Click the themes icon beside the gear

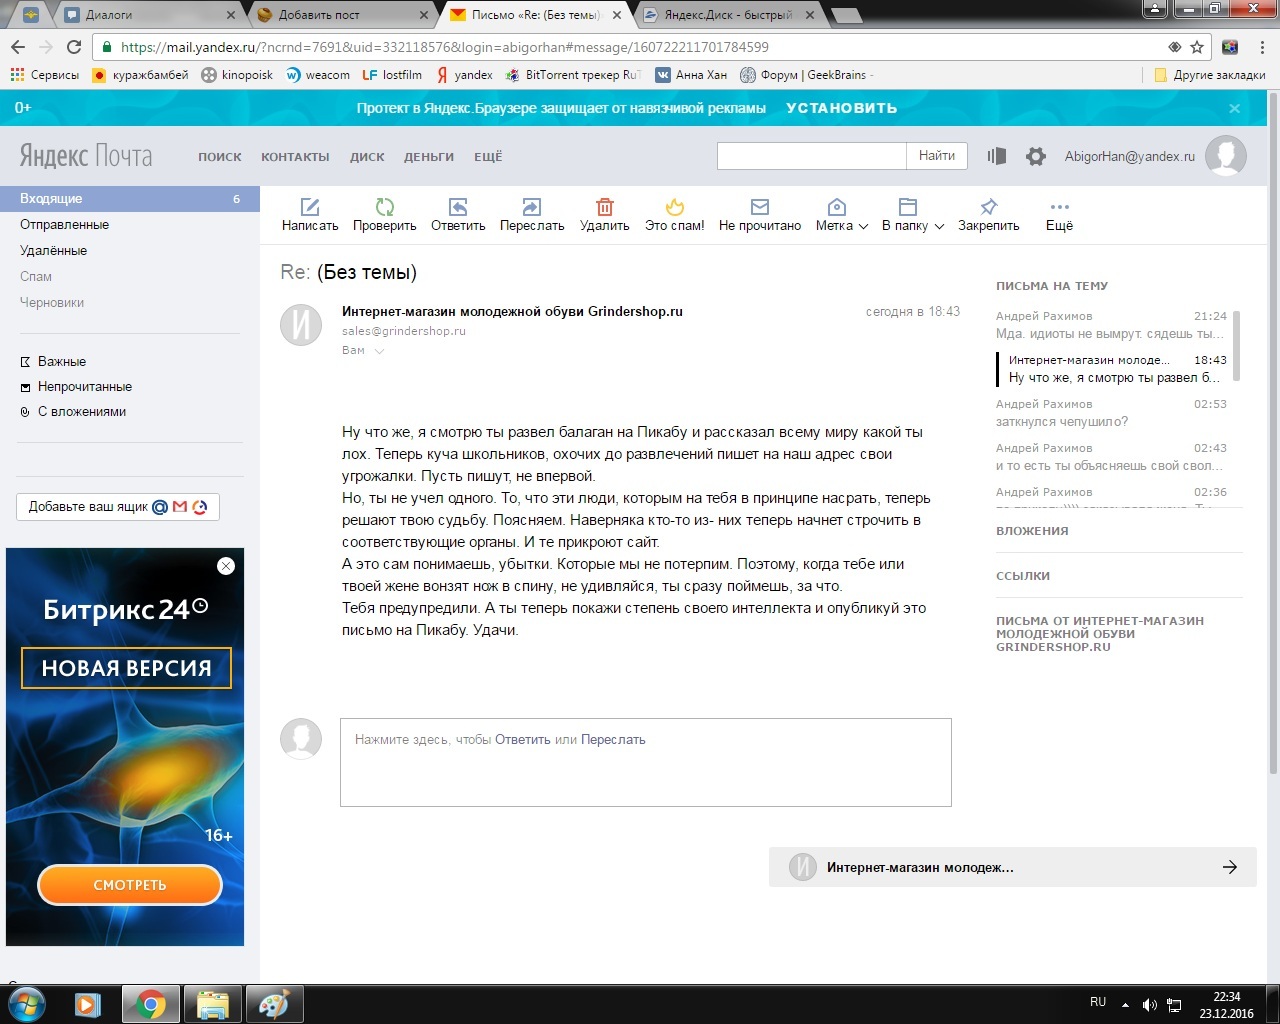[997, 156]
